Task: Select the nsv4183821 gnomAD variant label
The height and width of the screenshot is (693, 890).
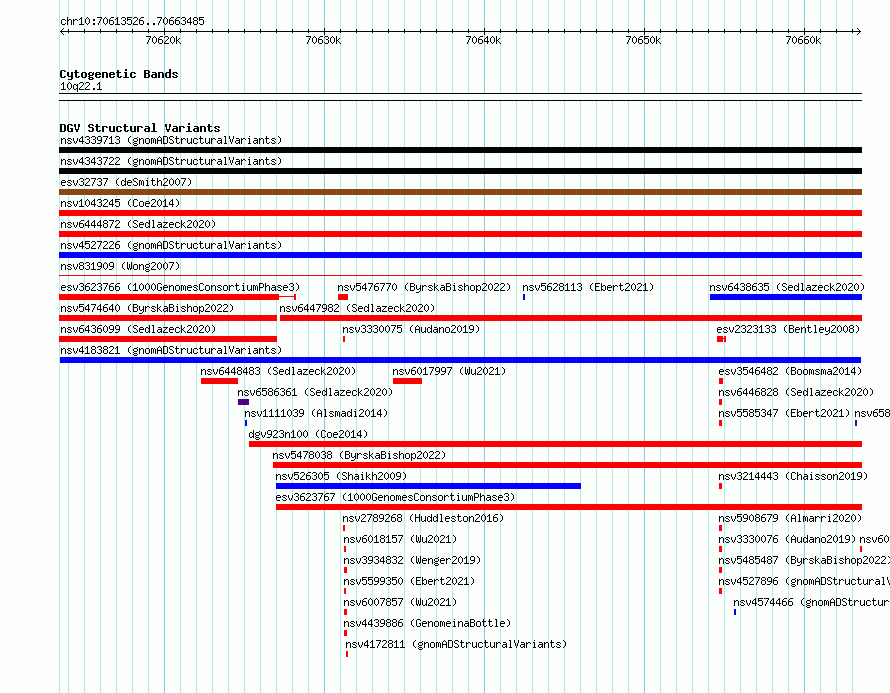Action: tap(171, 350)
